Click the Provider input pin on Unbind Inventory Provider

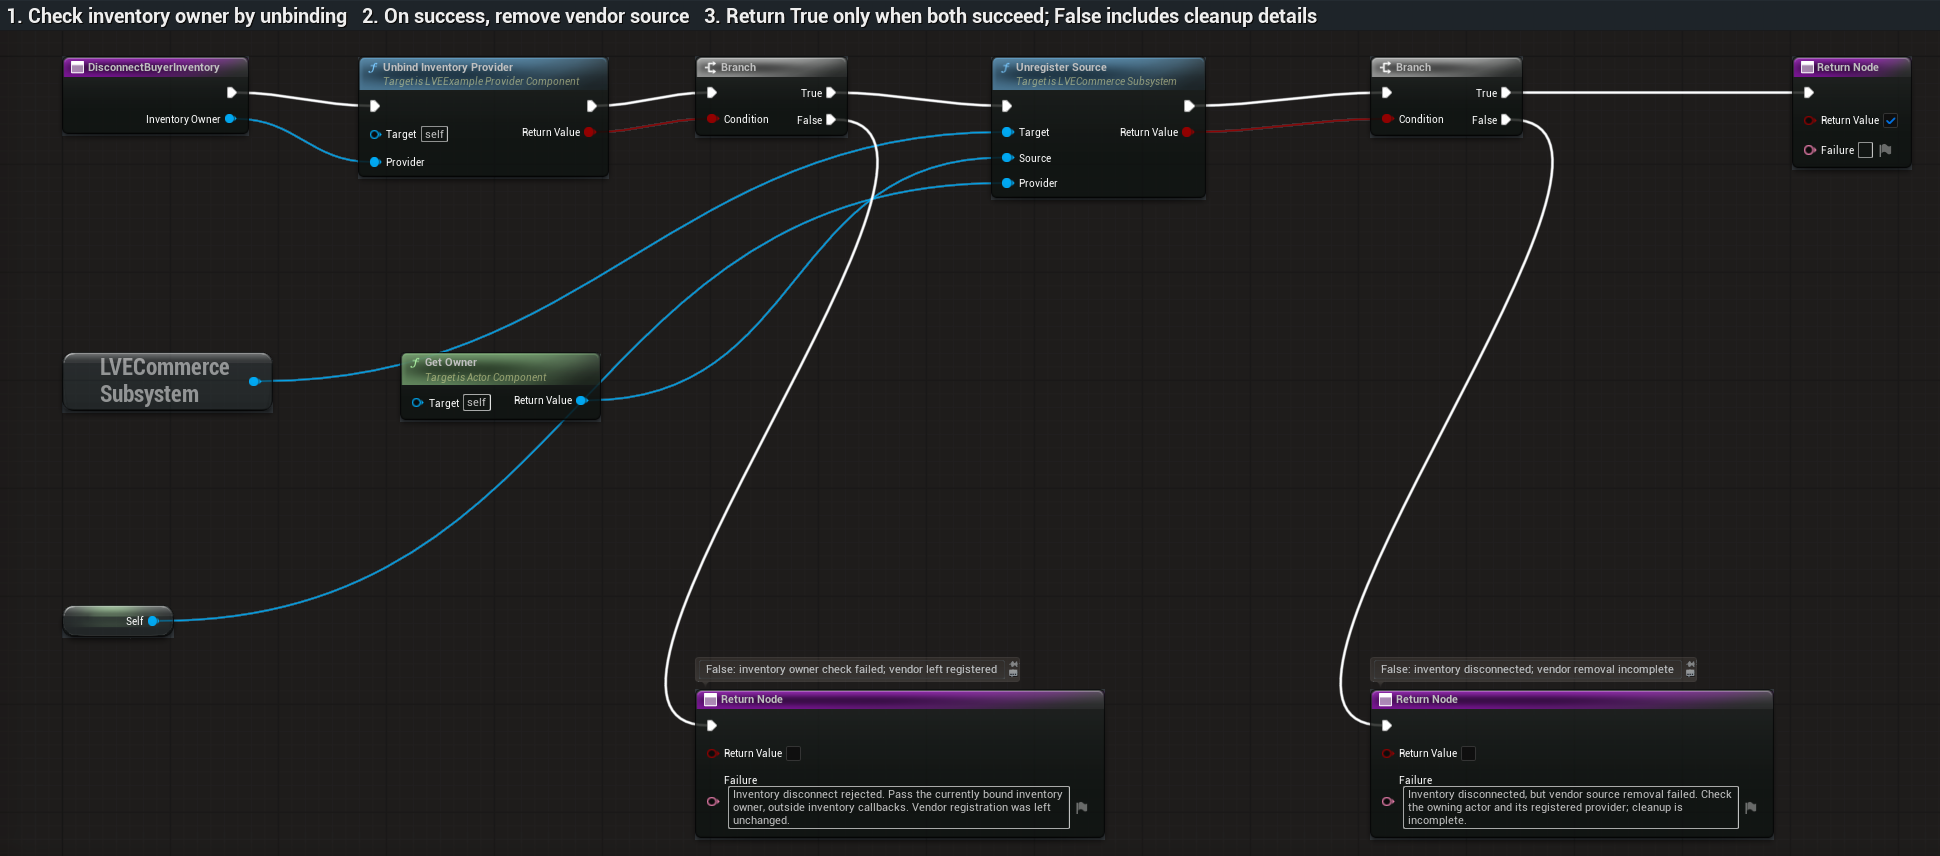[375, 162]
